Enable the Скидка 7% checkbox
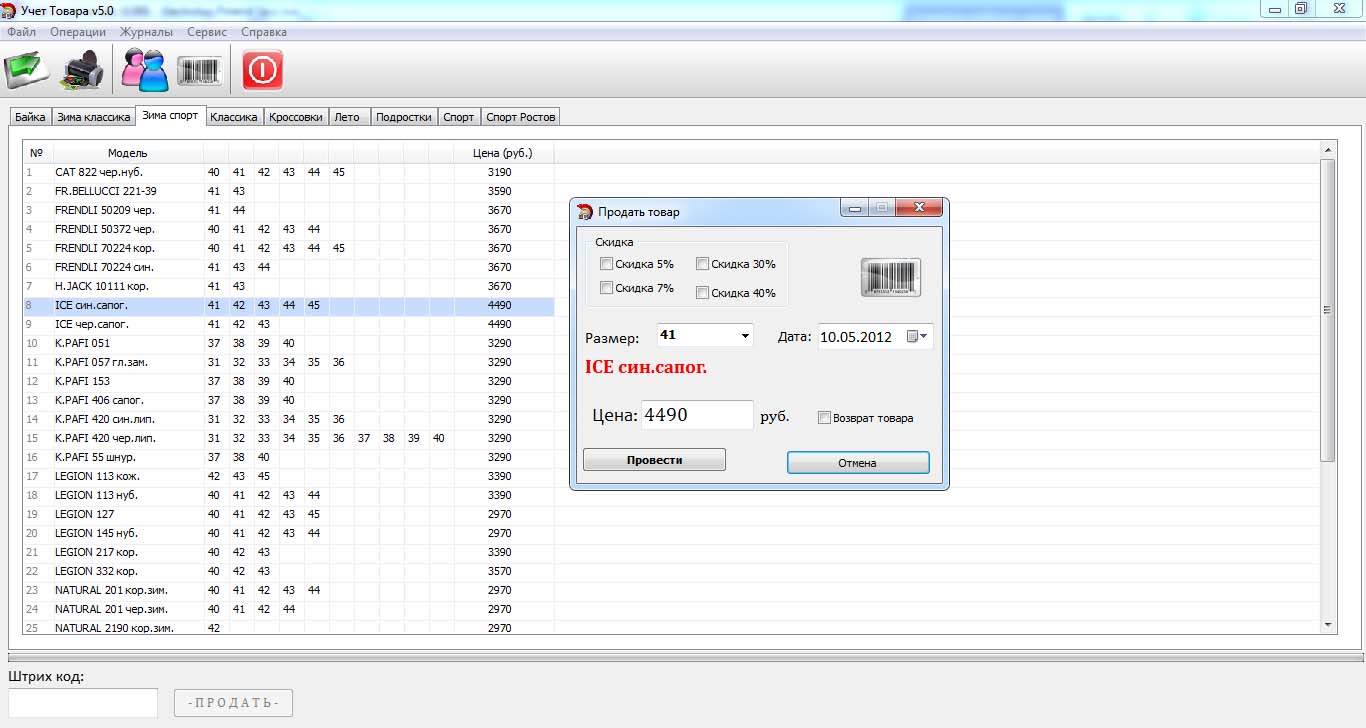 coord(606,288)
